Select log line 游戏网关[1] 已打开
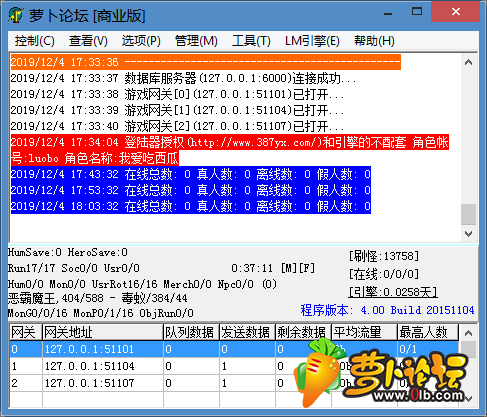Viewport: 487px width, 417px height. [x=177, y=110]
